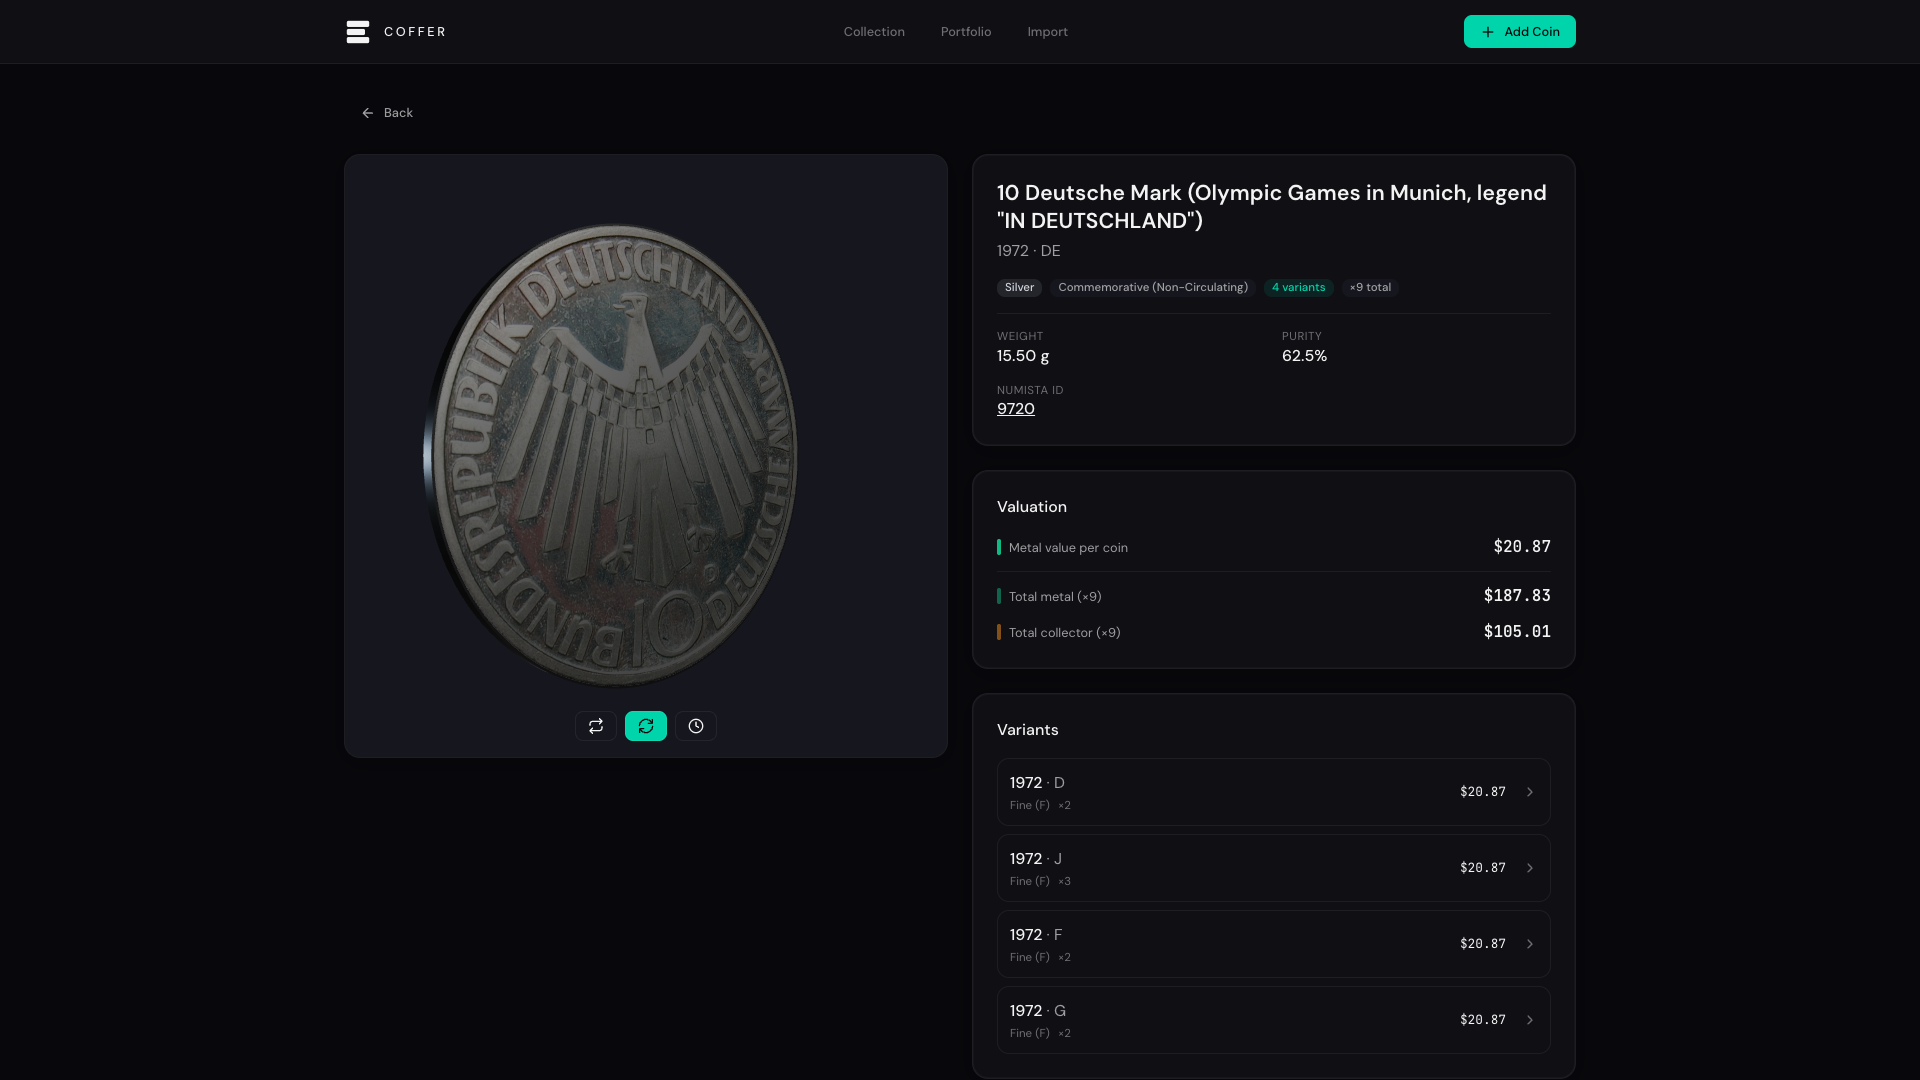The width and height of the screenshot is (1920, 1080).
Task: Click the COFFER brand name
Action: point(415,32)
